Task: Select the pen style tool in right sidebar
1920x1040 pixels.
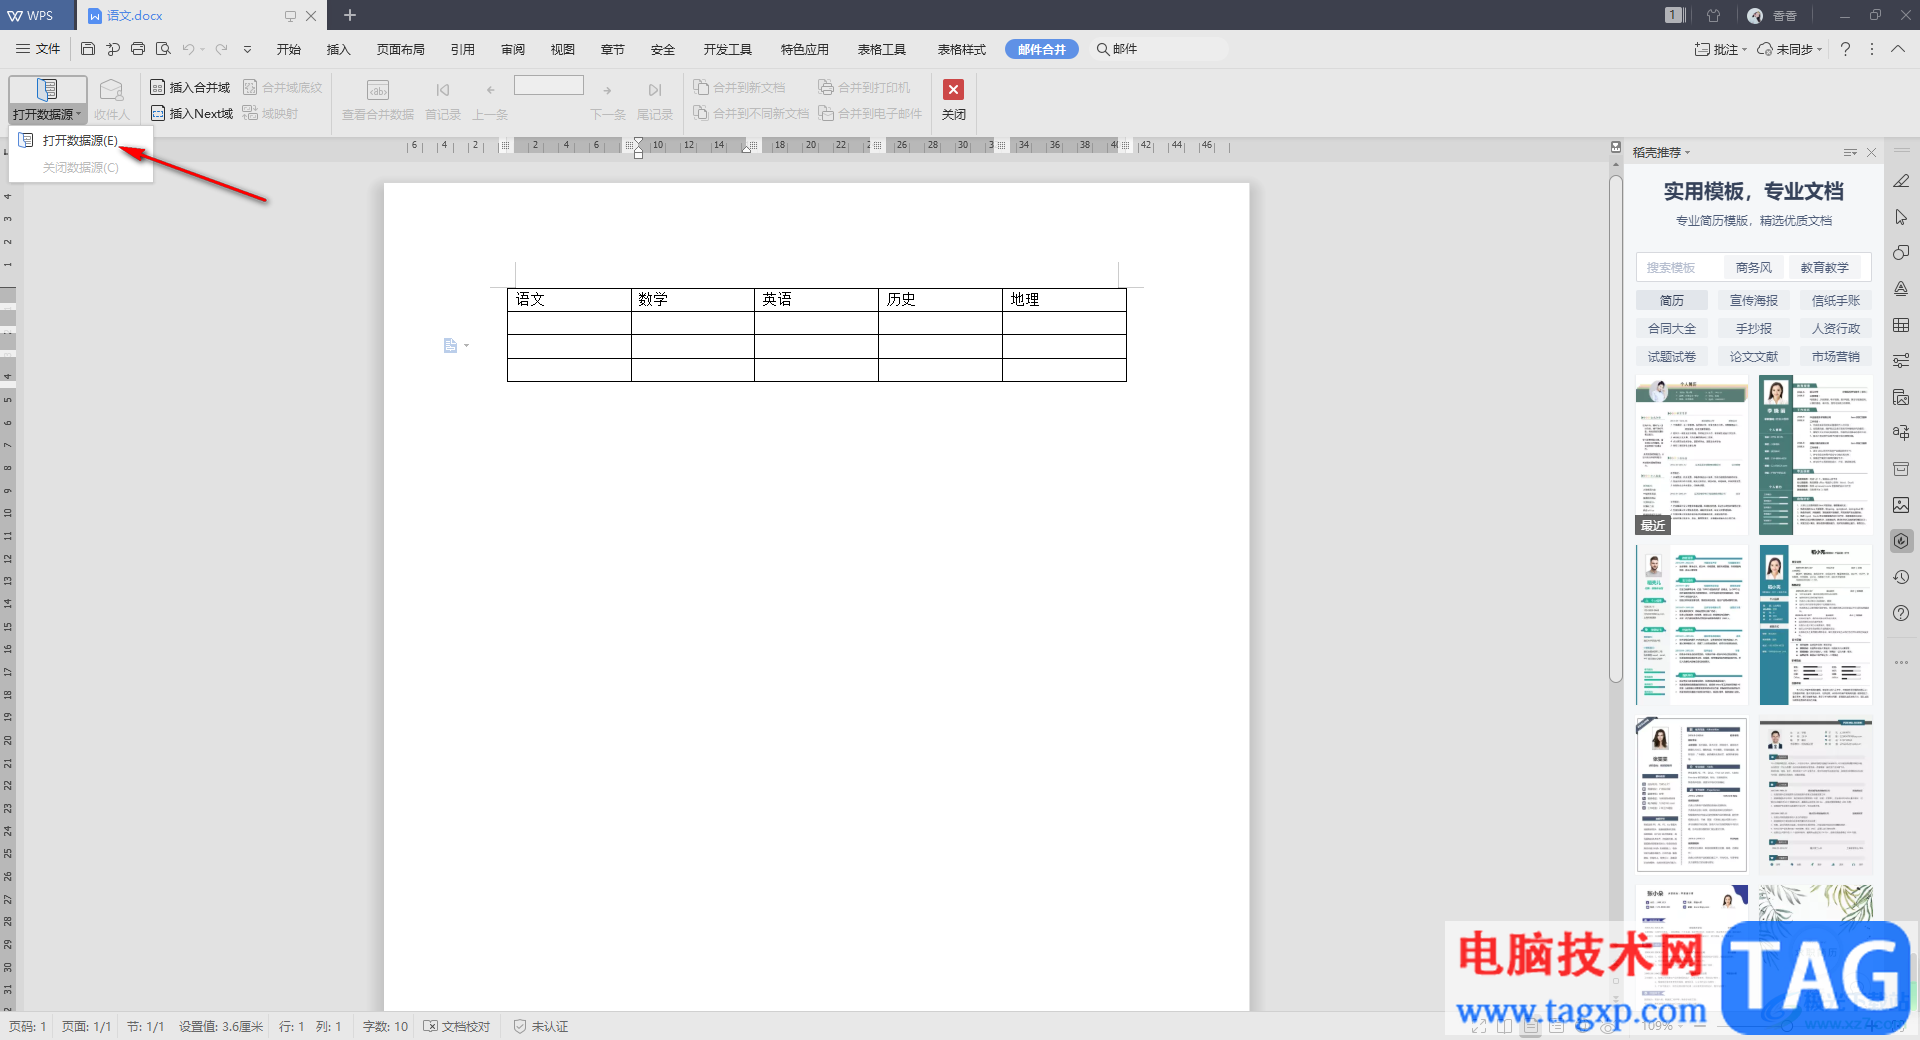Action: tap(1901, 181)
